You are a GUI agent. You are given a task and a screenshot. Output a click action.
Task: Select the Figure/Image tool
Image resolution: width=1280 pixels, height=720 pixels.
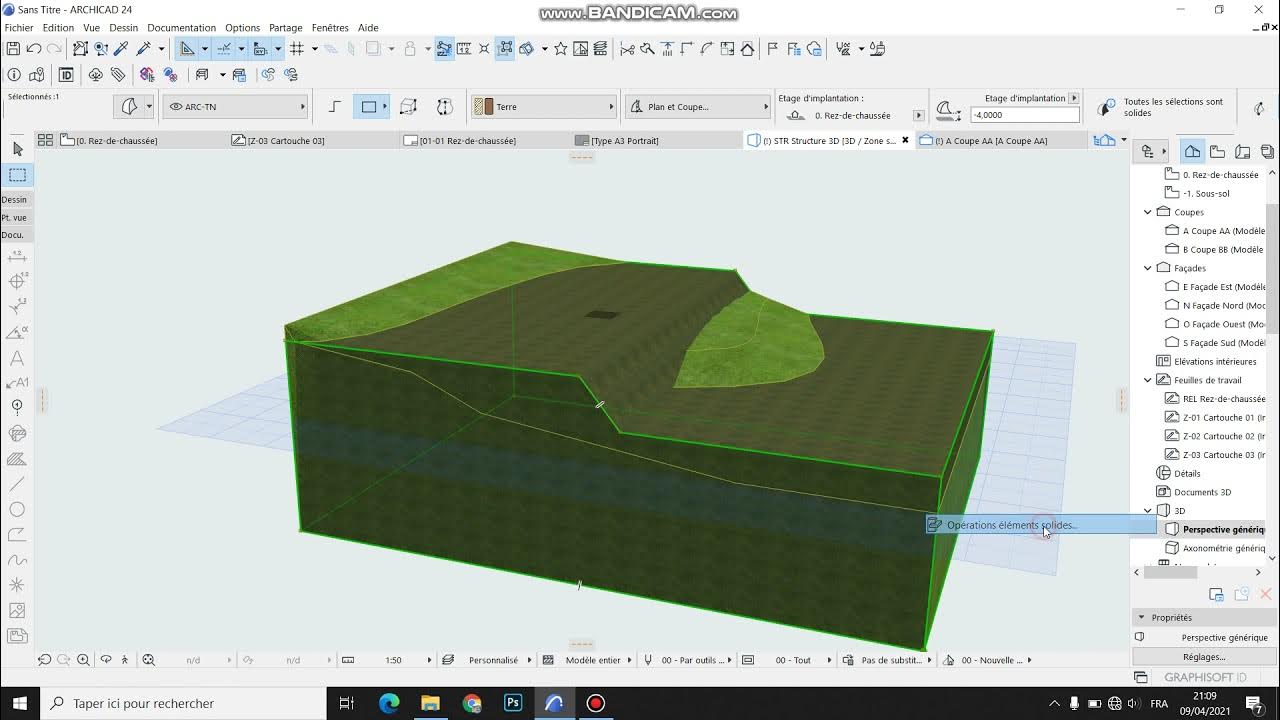17,610
